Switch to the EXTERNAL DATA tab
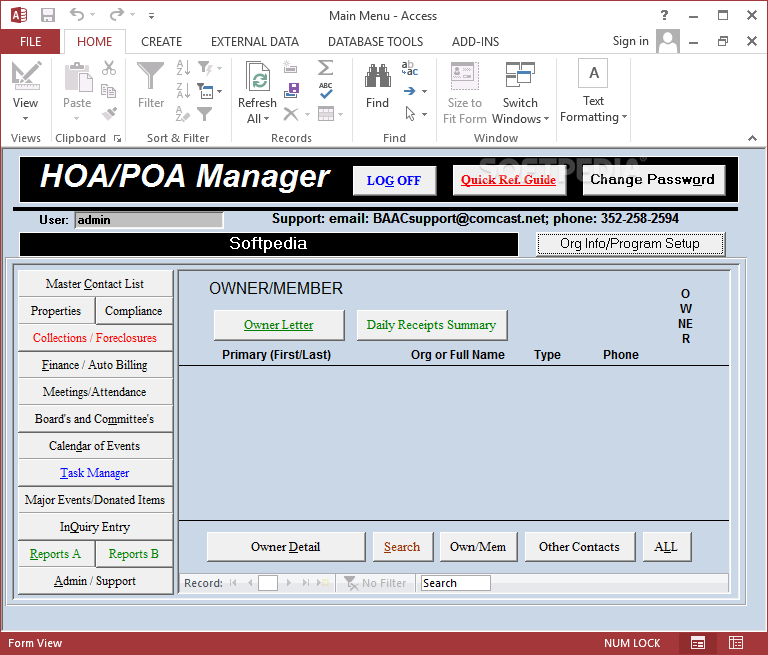The height and width of the screenshot is (655, 768). coord(255,42)
